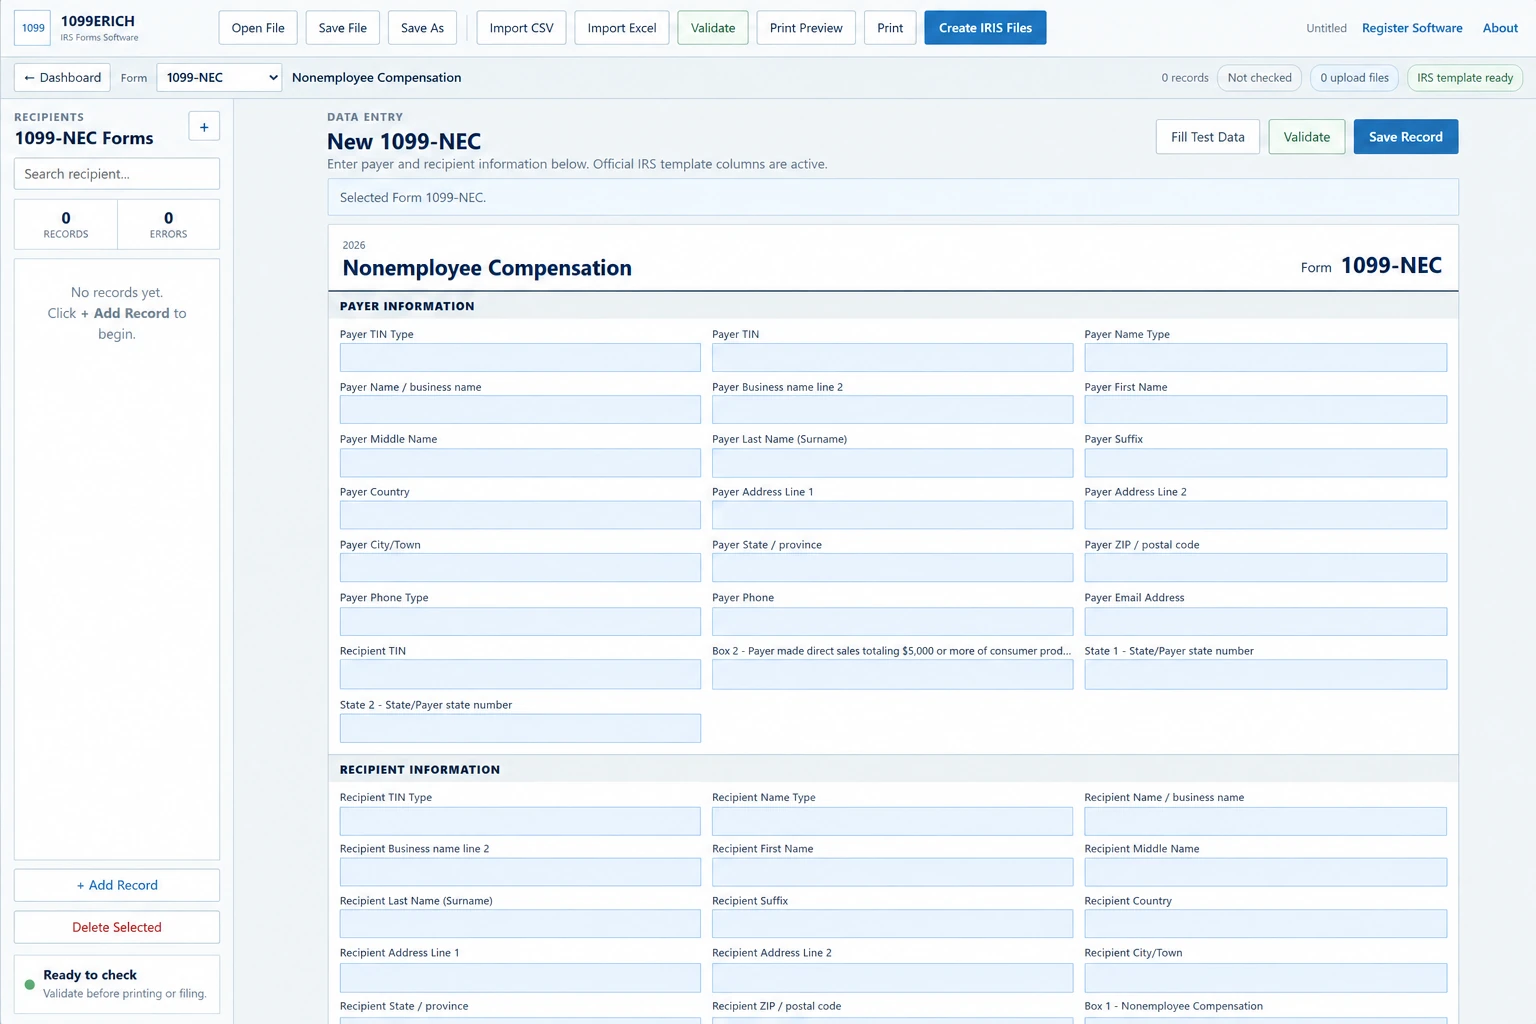Image resolution: width=1536 pixels, height=1024 pixels.
Task: Import a CSV file
Action: click(522, 28)
